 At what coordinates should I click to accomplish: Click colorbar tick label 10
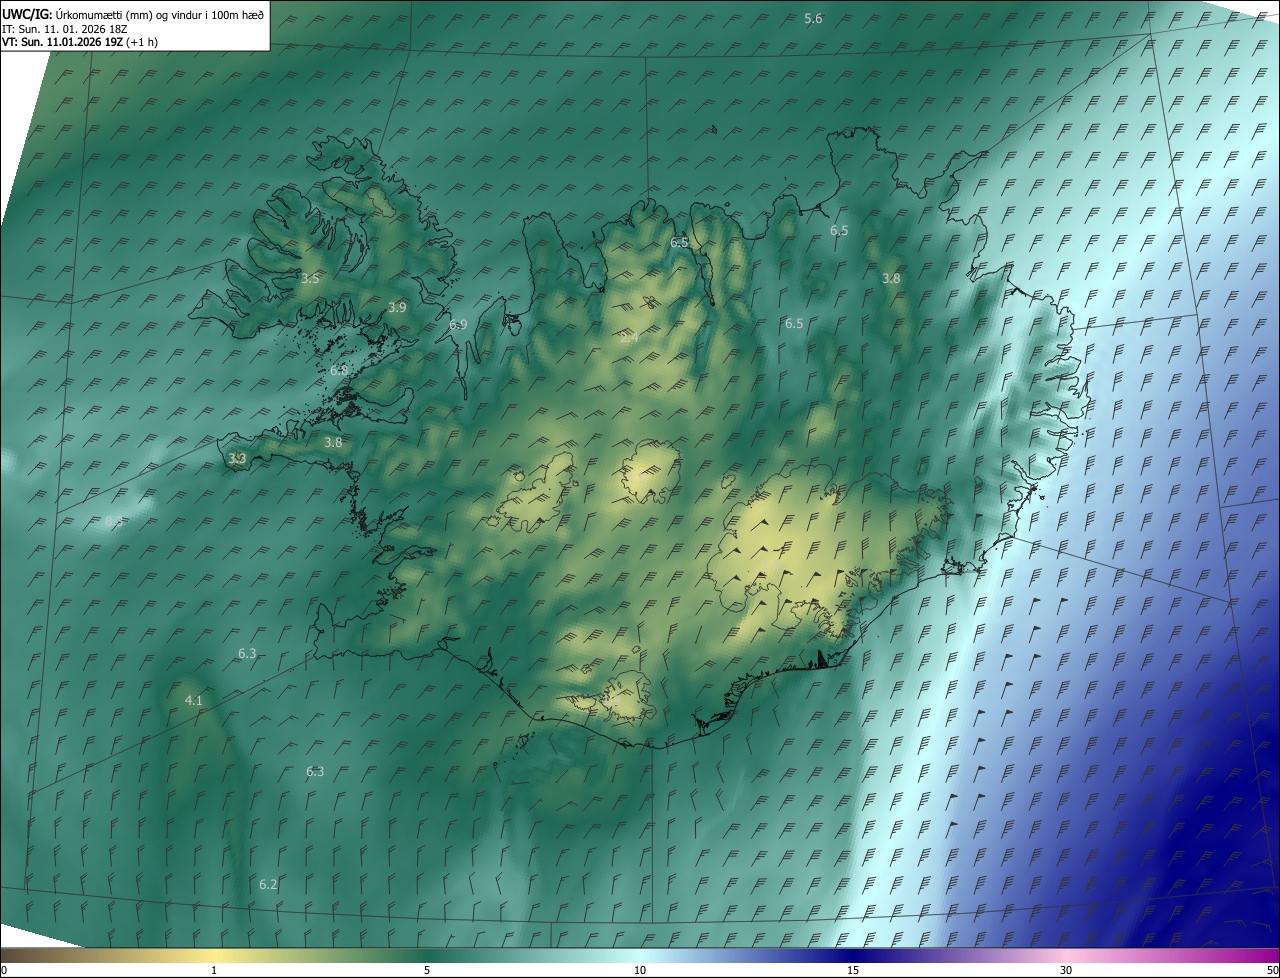click(640, 970)
